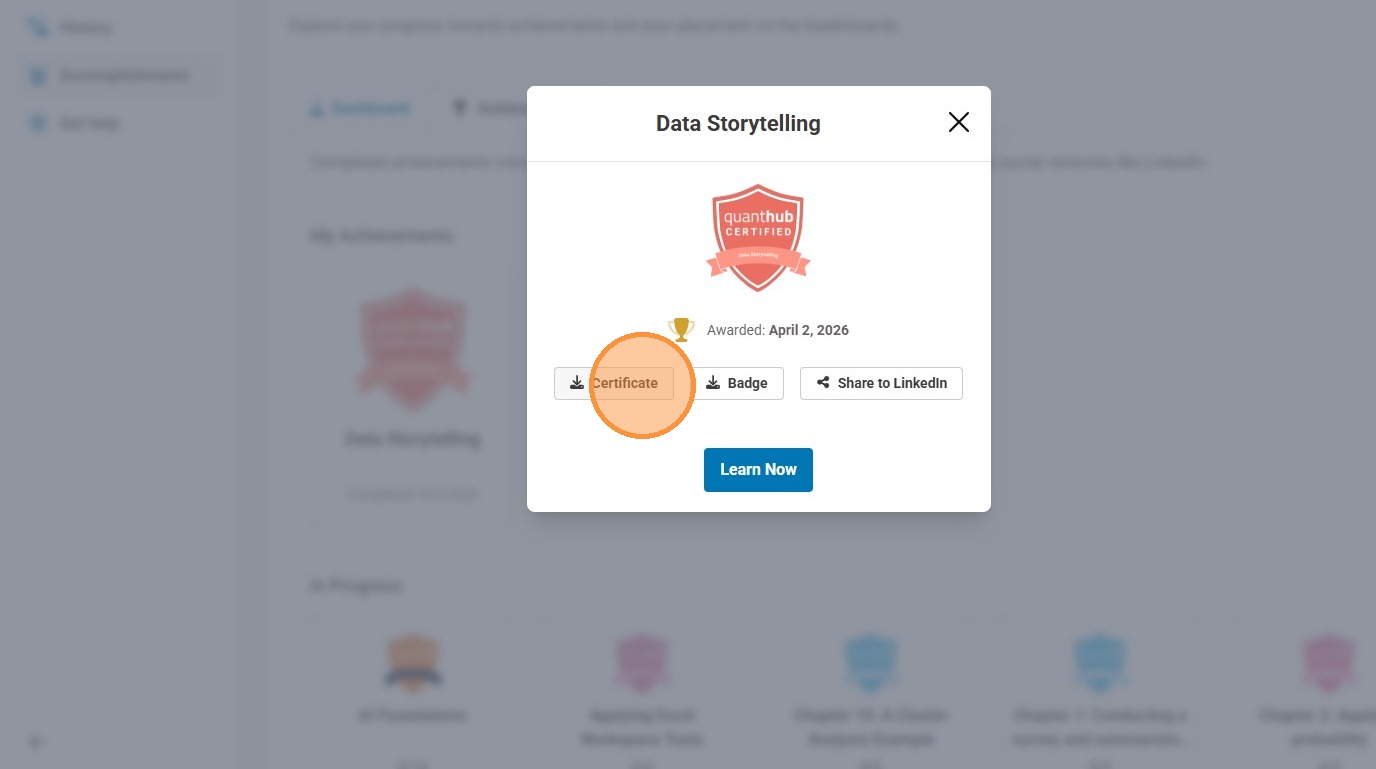The width and height of the screenshot is (1376, 769).
Task: Collapse the sidebar using the bottom arrow
Action: [36, 742]
